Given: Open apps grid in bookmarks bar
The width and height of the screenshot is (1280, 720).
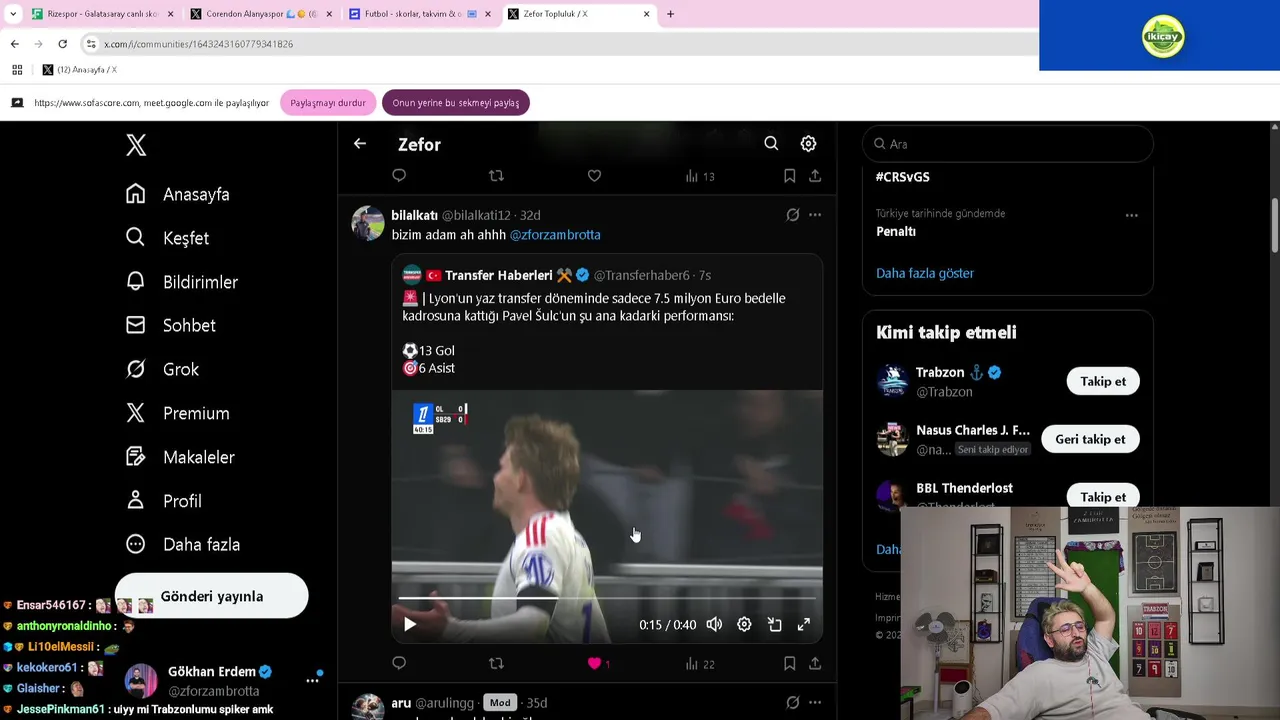Looking at the screenshot, I should coord(17,70).
